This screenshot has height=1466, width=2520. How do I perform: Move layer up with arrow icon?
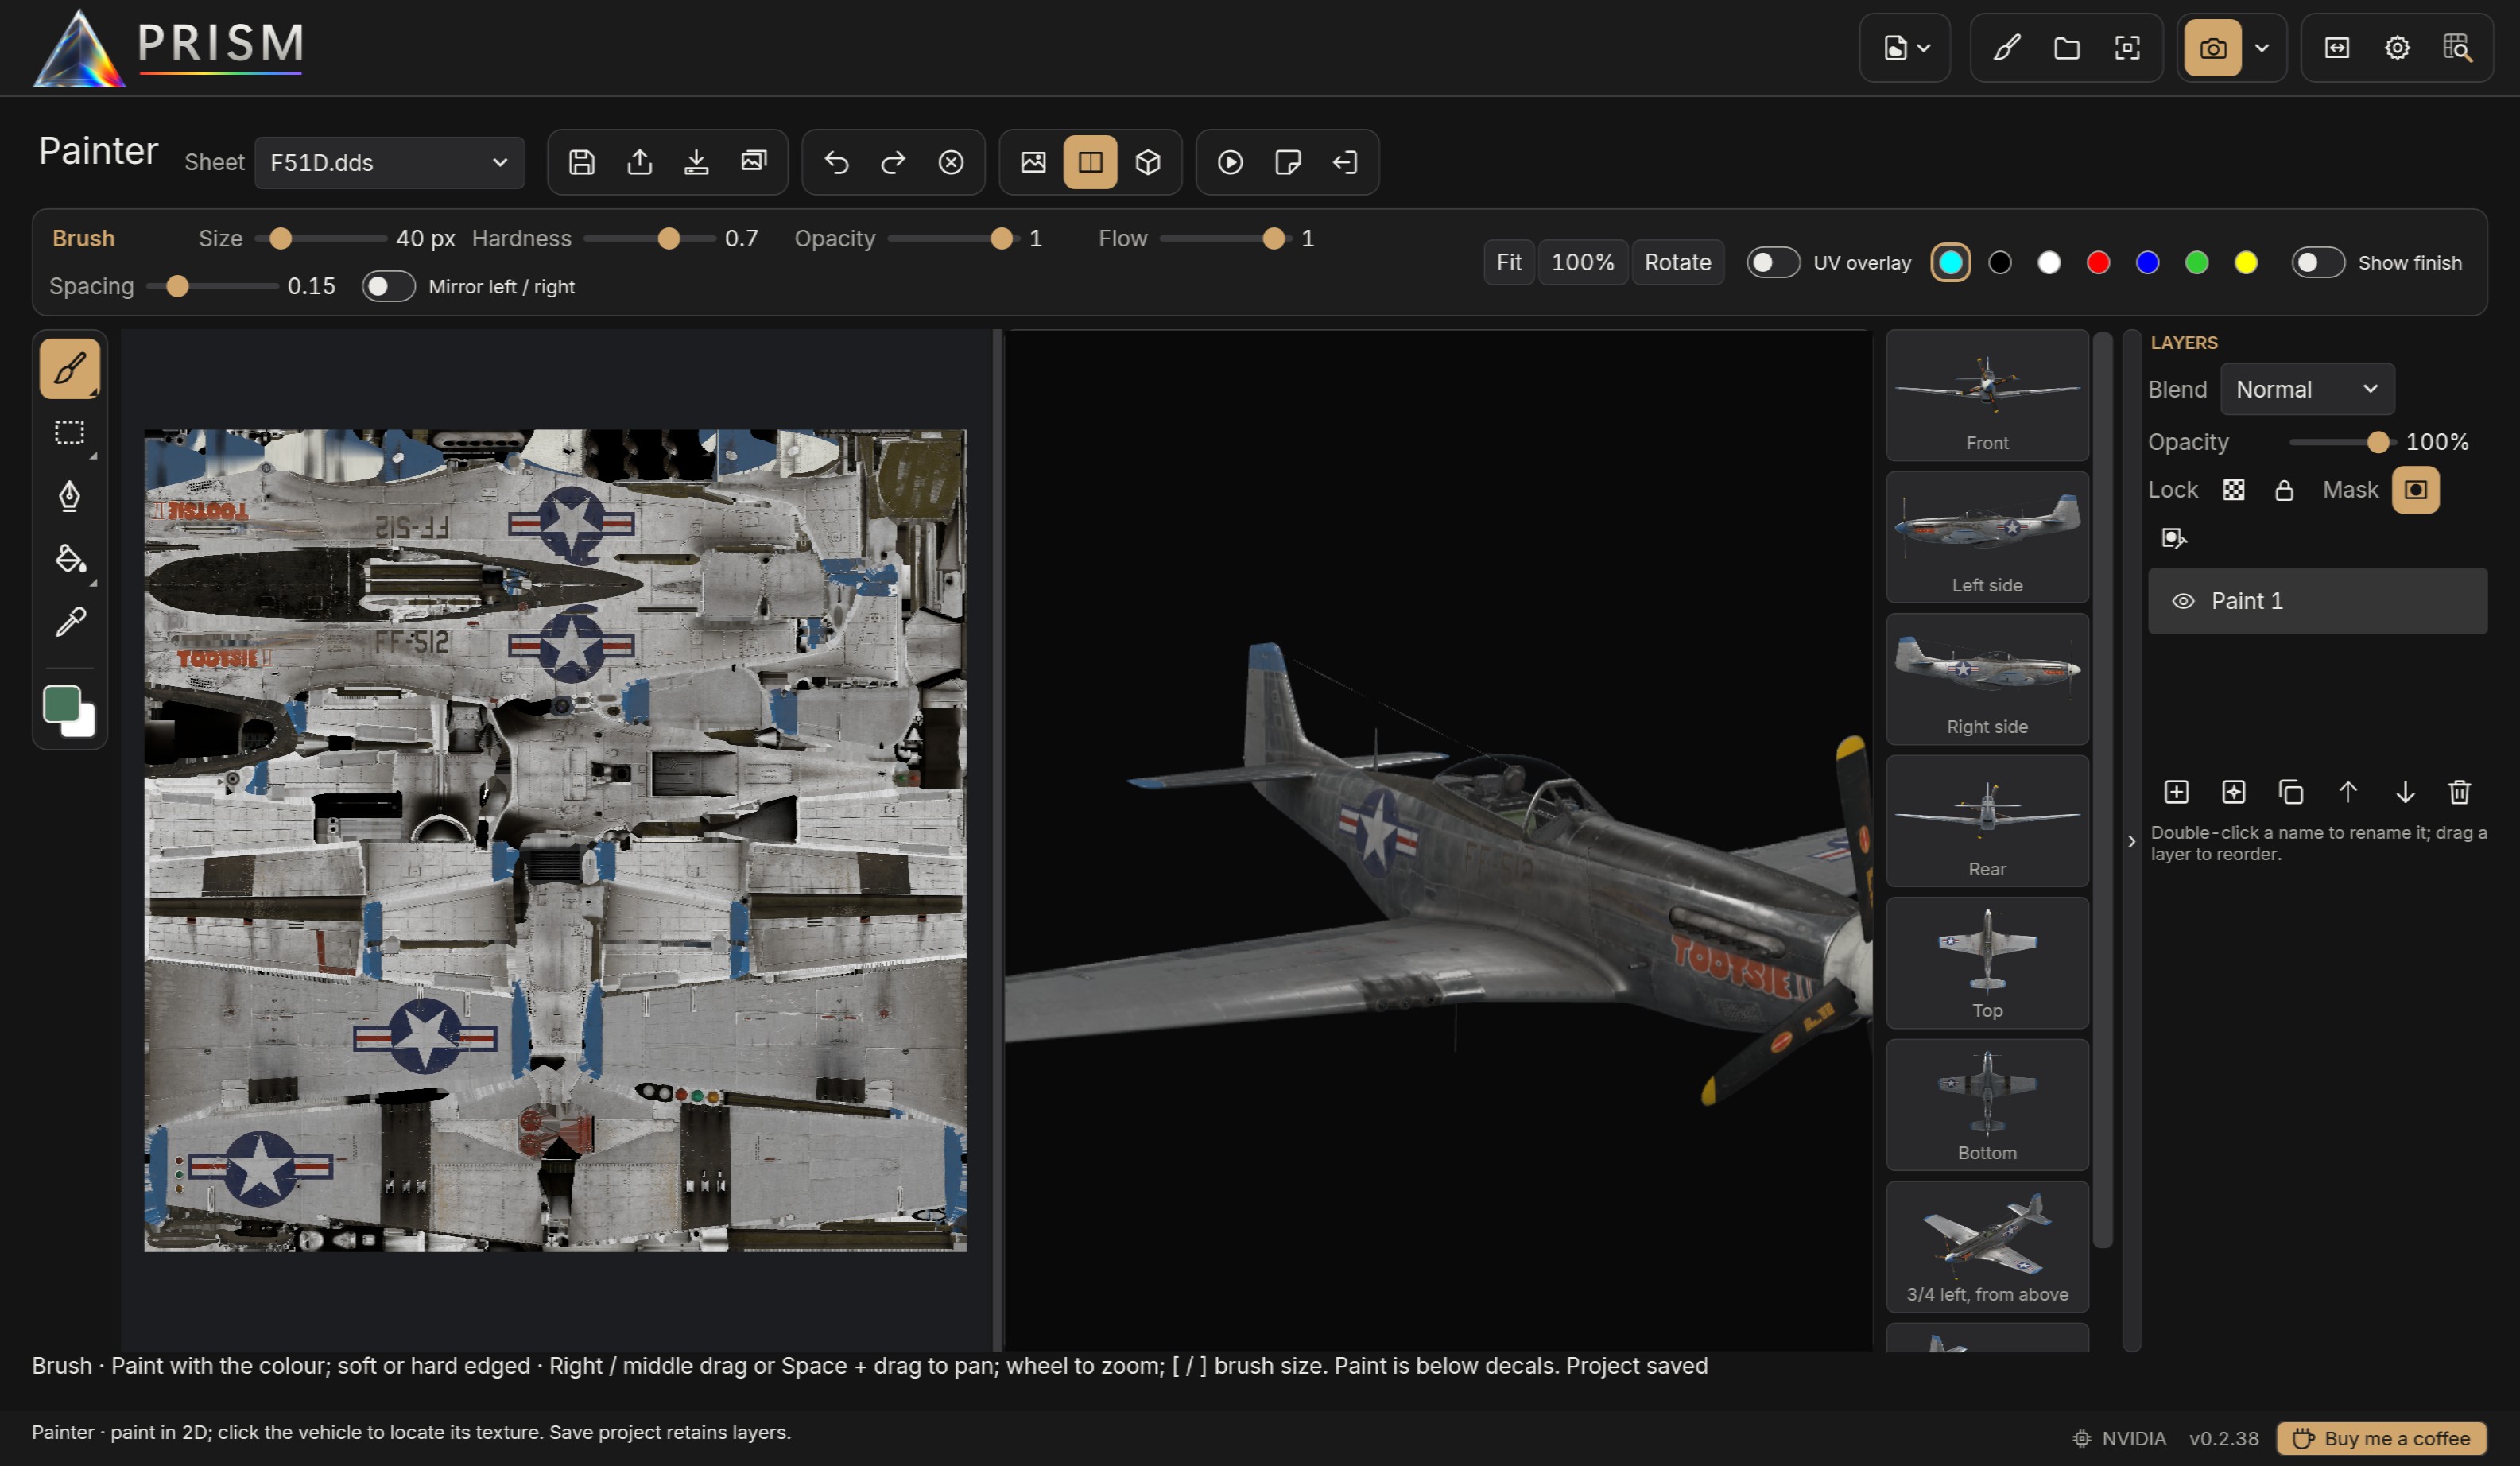coord(2348,792)
